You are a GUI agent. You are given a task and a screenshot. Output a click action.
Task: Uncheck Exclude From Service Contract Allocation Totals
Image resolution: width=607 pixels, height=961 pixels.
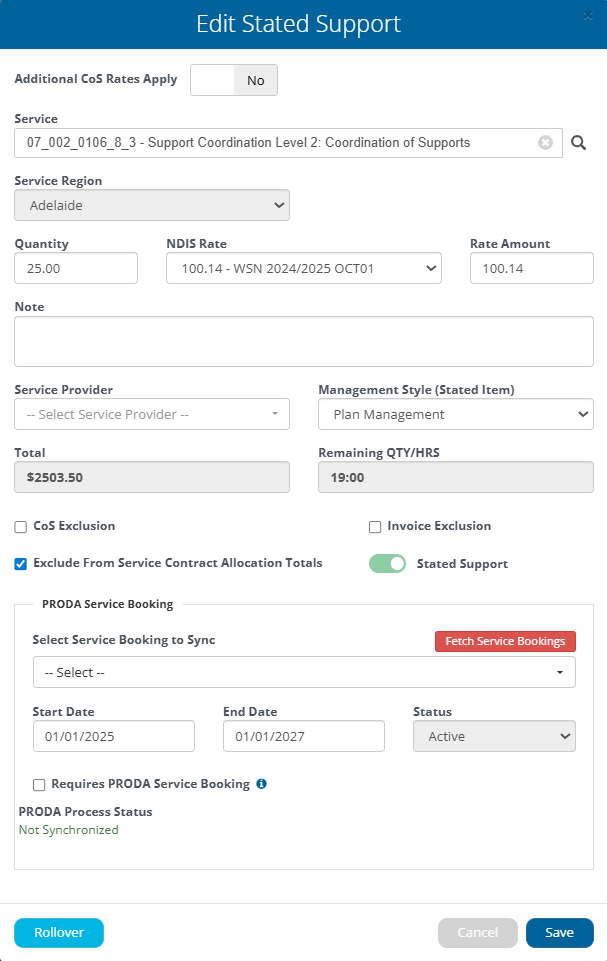(x=21, y=564)
